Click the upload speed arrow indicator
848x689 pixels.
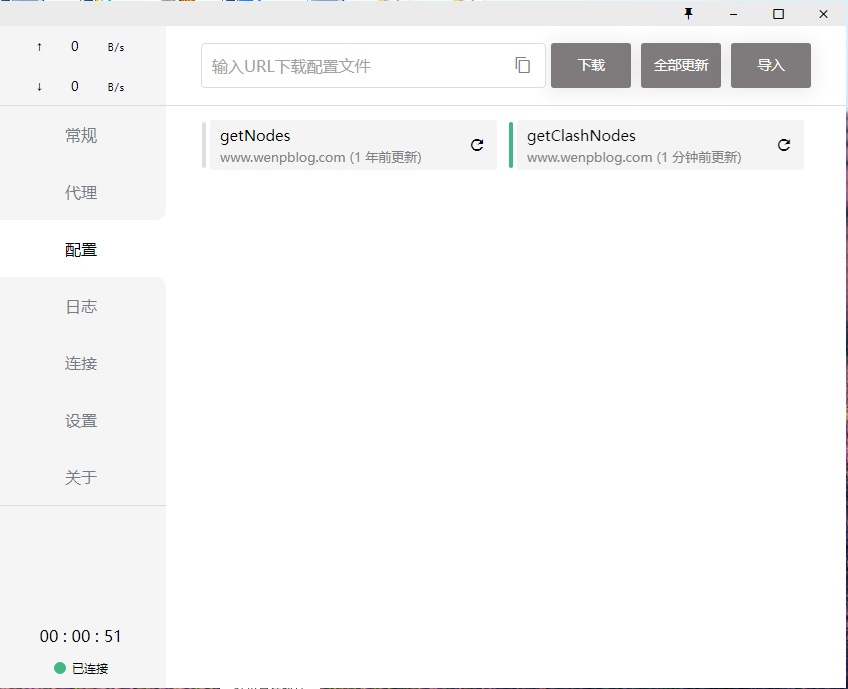click(39, 46)
